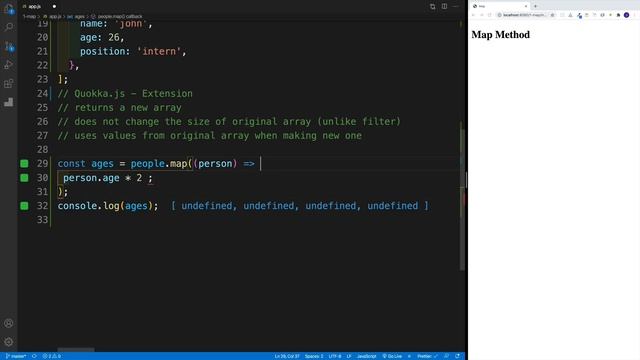Open the people.map() callback breadcrumb
The height and width of the screenshot is (360, 640).
pyautogui.click(x=117, y=17)
